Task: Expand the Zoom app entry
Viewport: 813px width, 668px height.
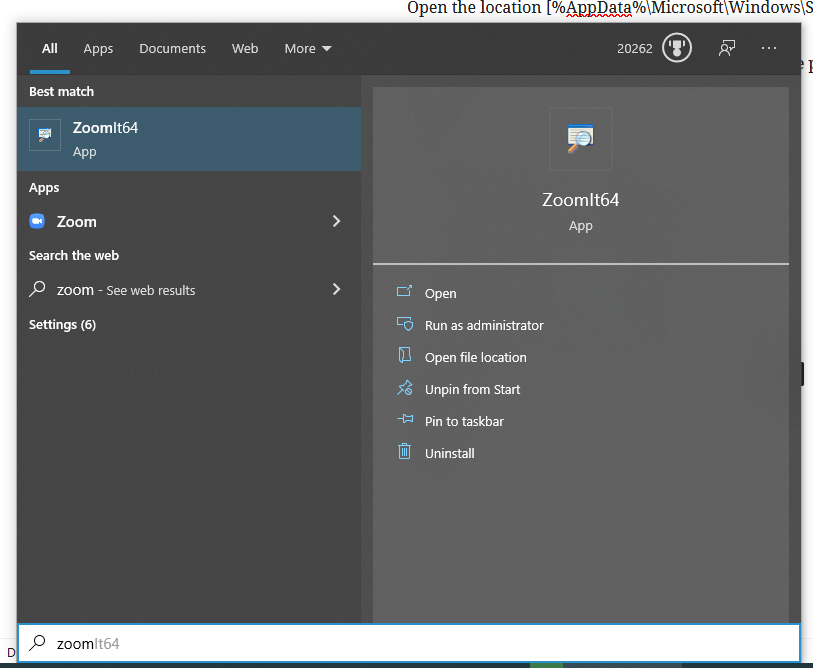Action: coord(337,221)
